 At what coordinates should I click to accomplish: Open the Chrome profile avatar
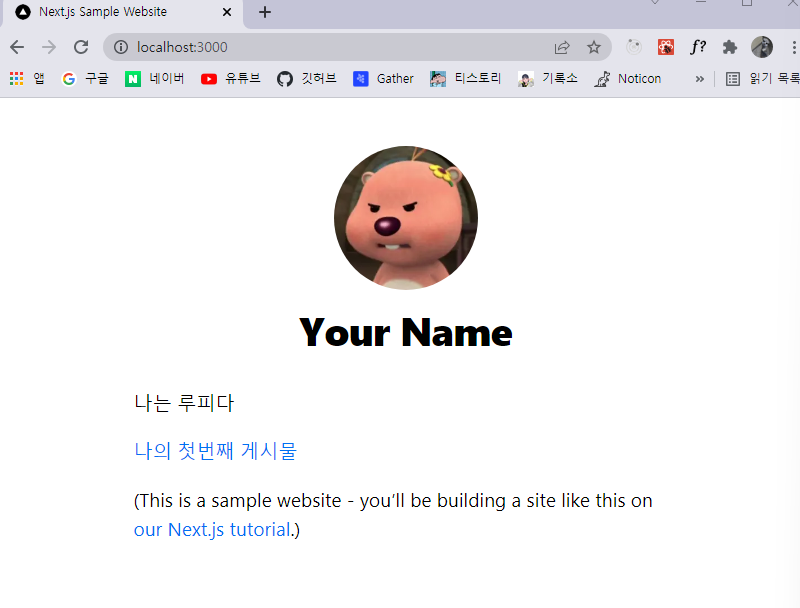point(762,47)
